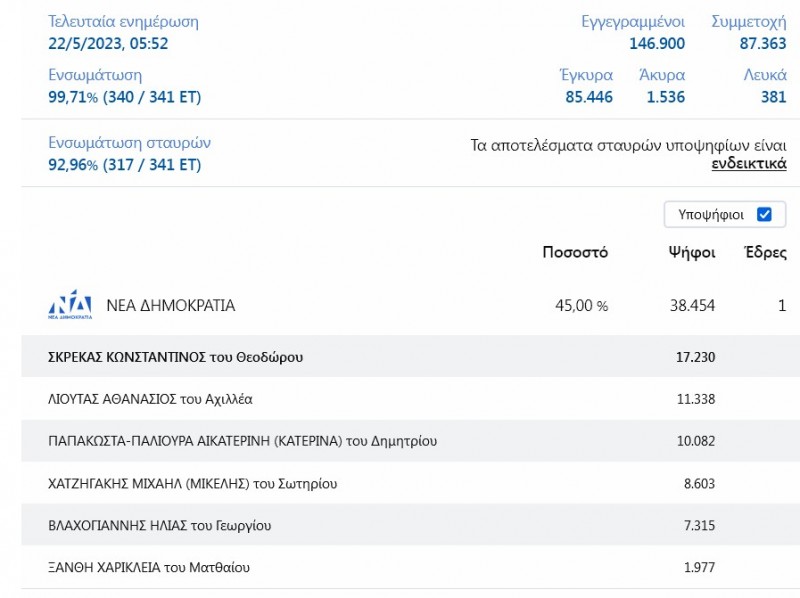
Task: Click the Άκυρα count 1.536
Action: click(665, 97)
